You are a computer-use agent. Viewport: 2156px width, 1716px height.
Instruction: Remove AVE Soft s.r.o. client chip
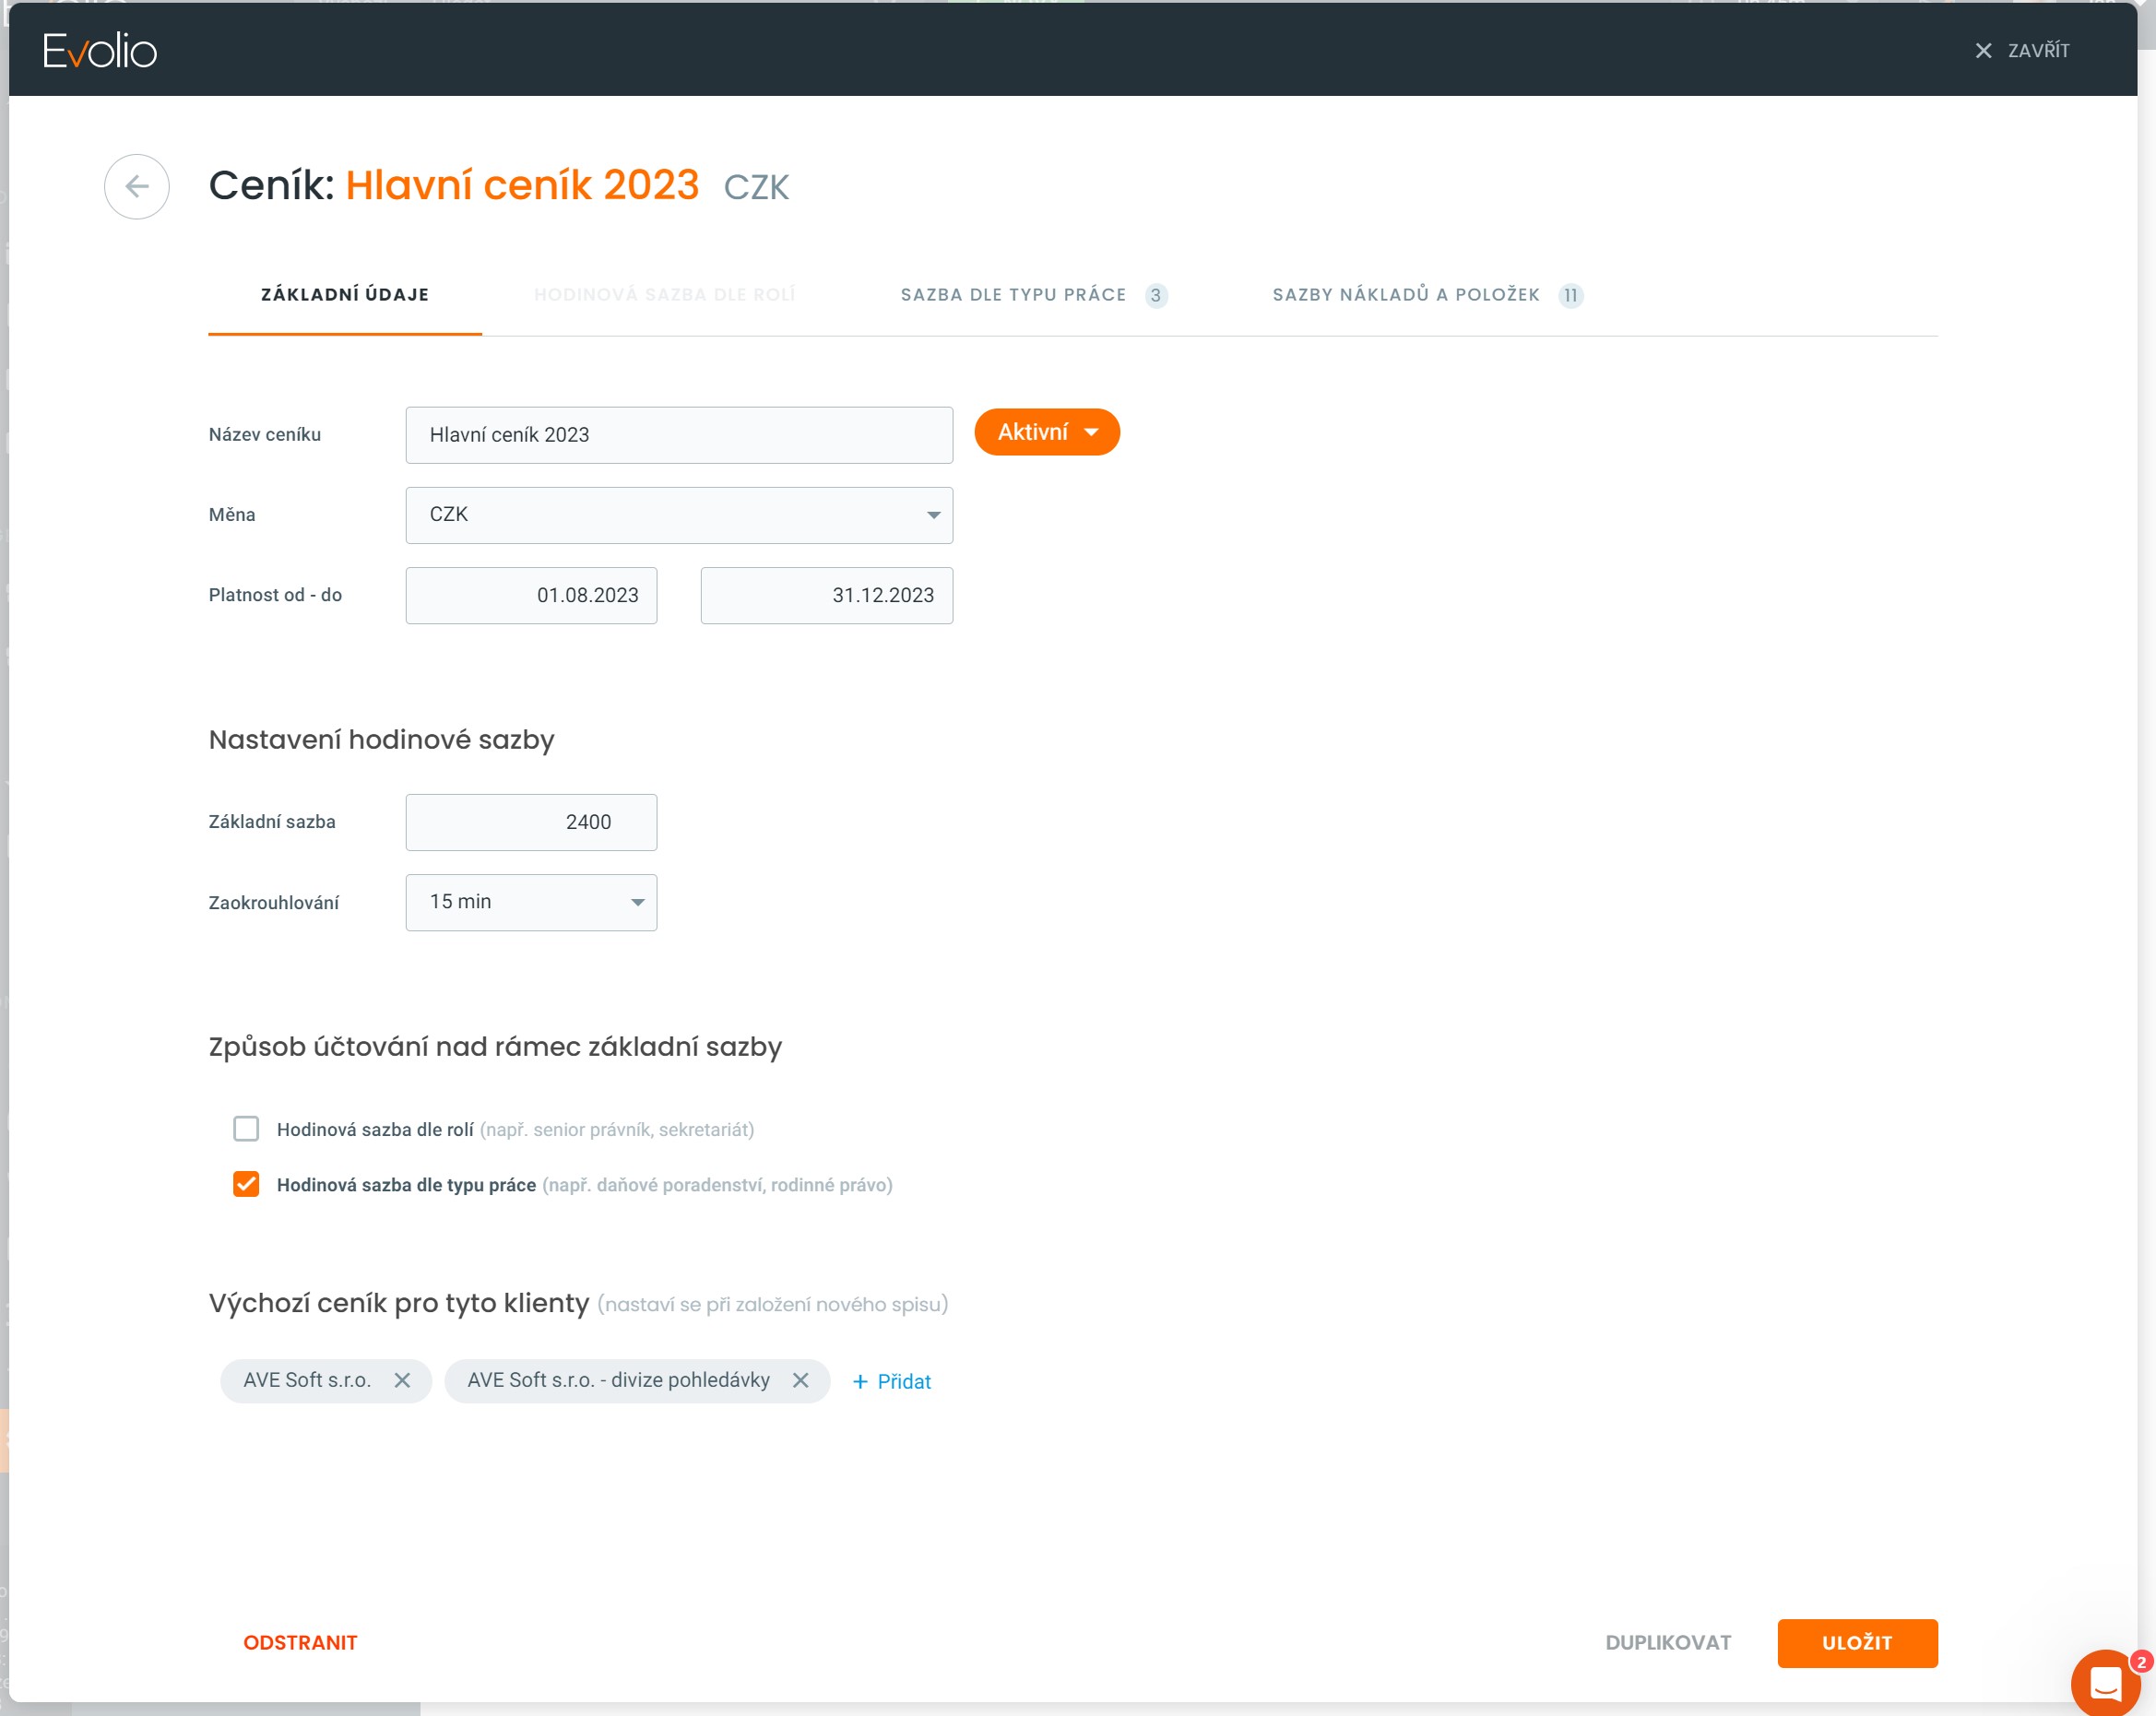pyautogui.click(x=402, y=1380)
